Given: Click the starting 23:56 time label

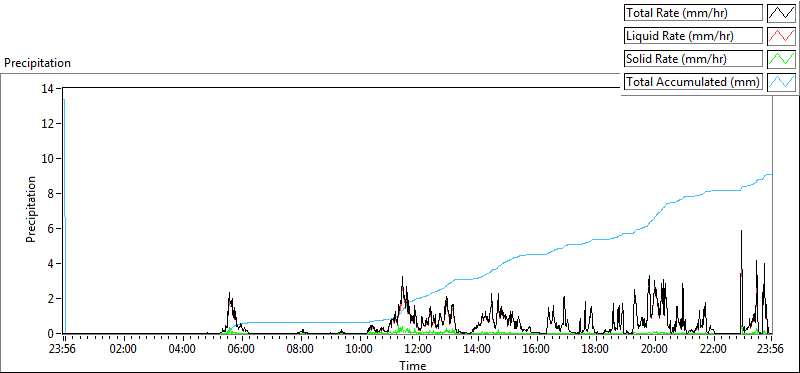Looking at the screenshot, I should click(x=64, y=350).
